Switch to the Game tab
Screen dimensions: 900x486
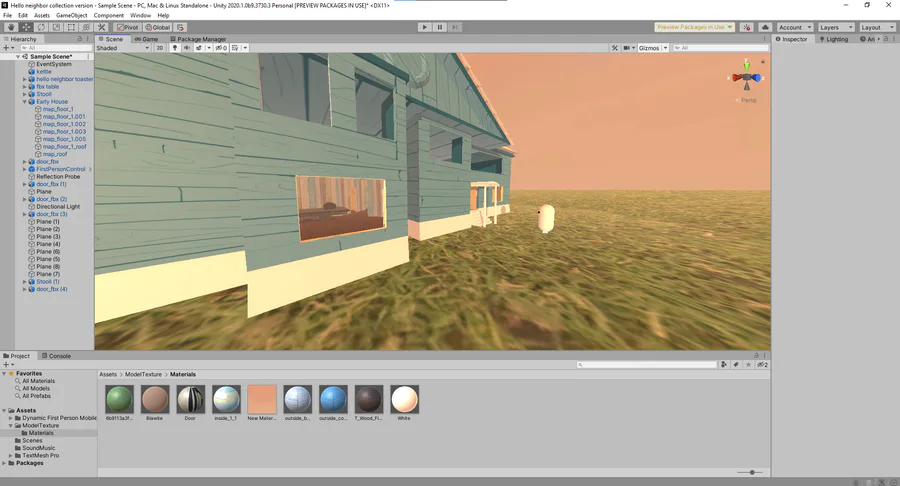(x=146, y=39)
